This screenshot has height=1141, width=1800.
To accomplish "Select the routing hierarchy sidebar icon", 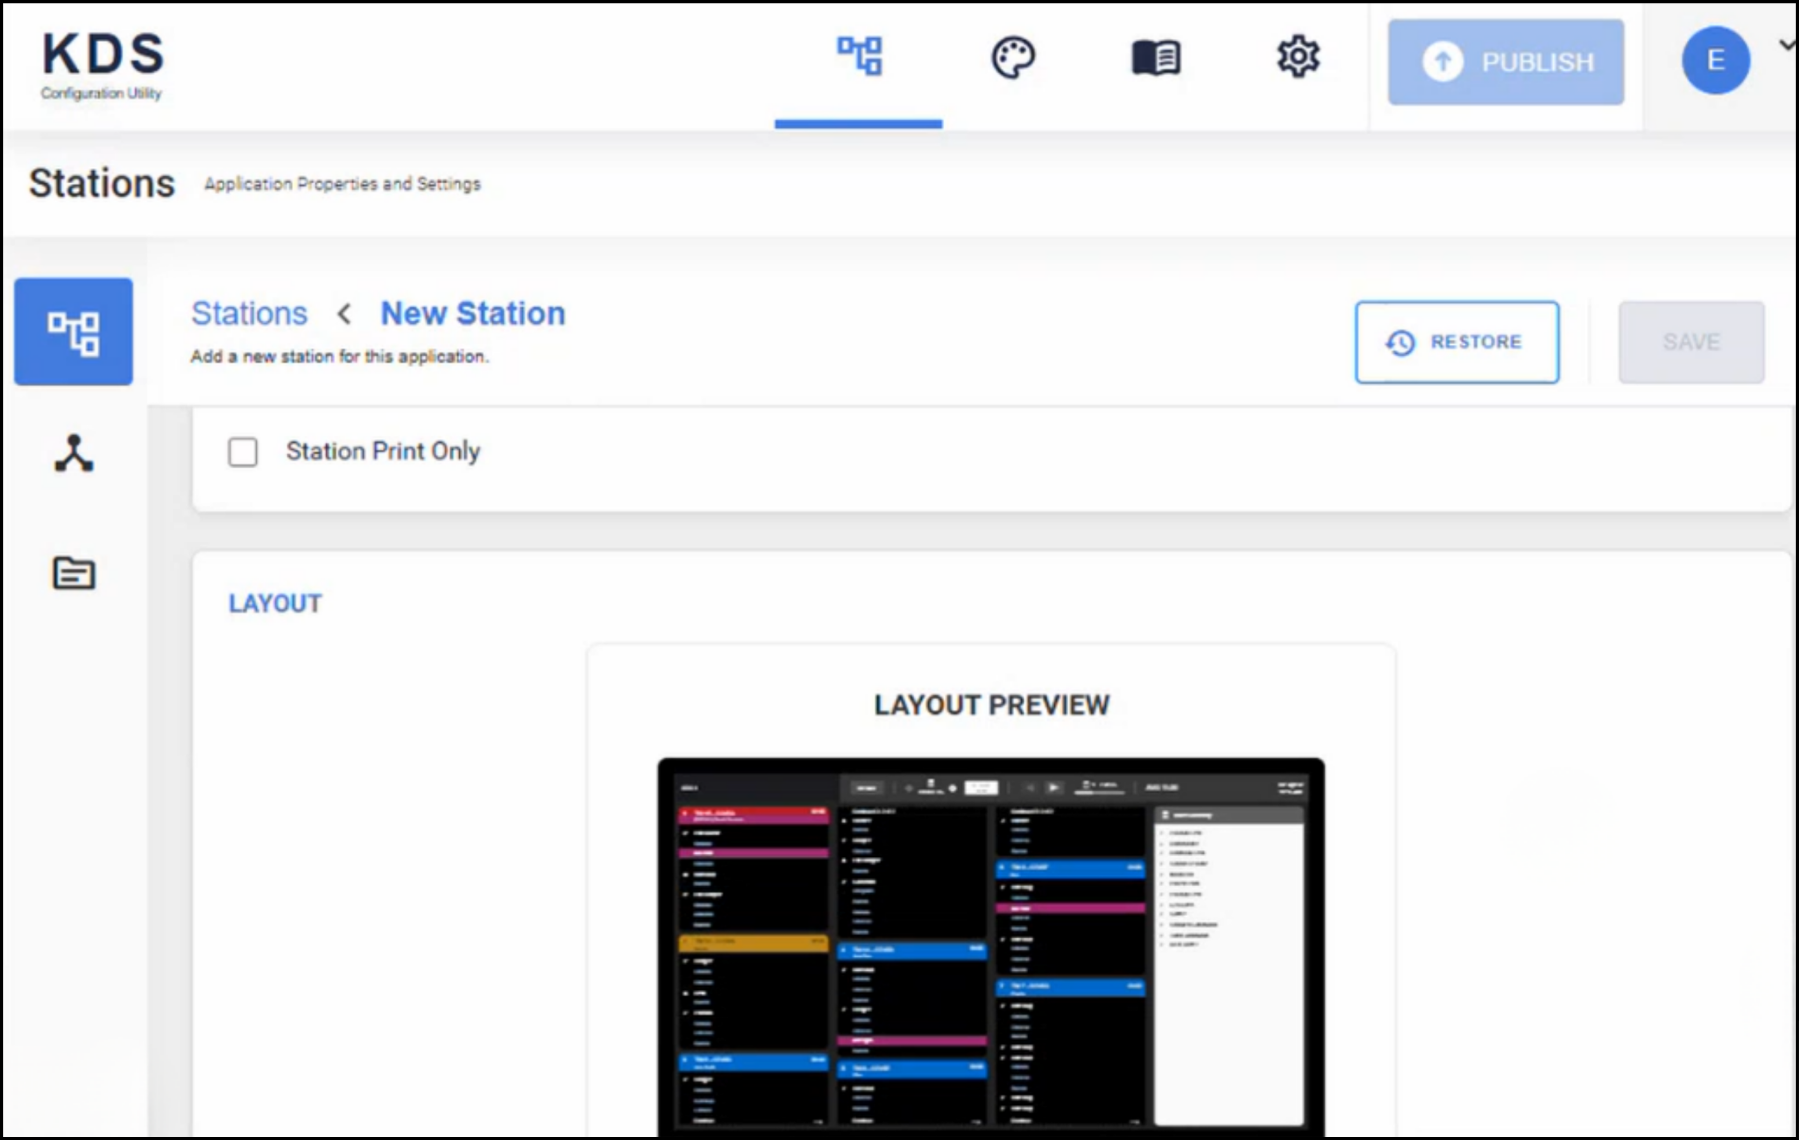I will pos(74,453).
